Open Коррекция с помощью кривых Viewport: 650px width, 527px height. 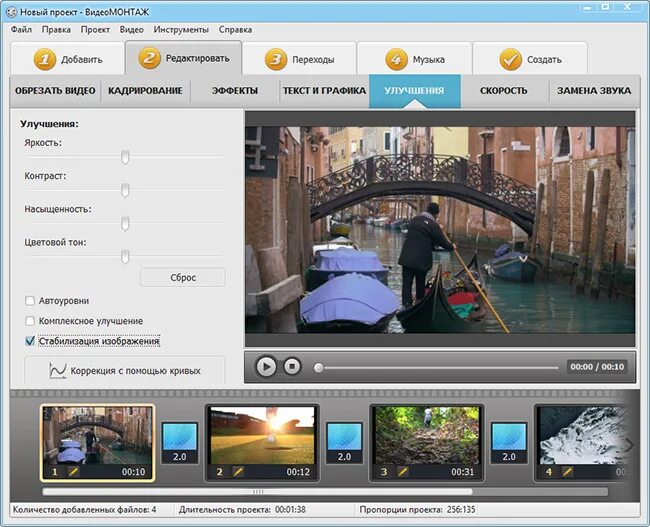click(125, 370)
